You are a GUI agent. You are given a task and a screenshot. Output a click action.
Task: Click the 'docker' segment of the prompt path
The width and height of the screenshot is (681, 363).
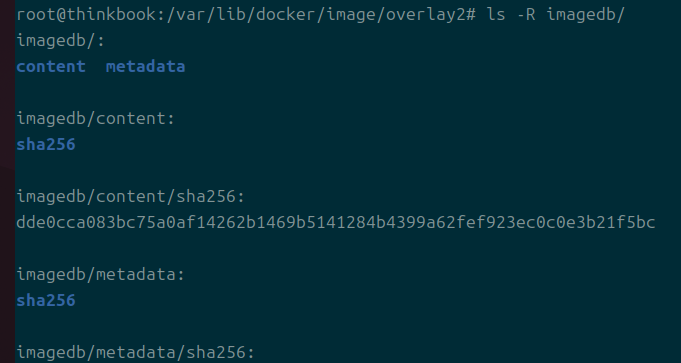pyautogui.click(x=284, y=14)
